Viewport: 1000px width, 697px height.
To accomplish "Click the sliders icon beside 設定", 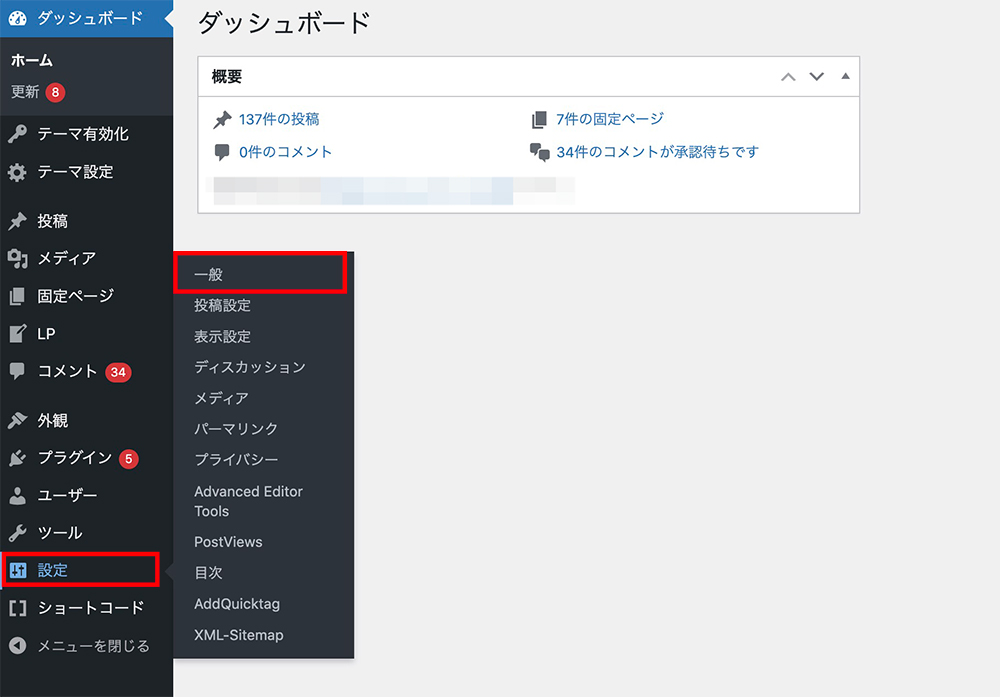I will 18,570.
